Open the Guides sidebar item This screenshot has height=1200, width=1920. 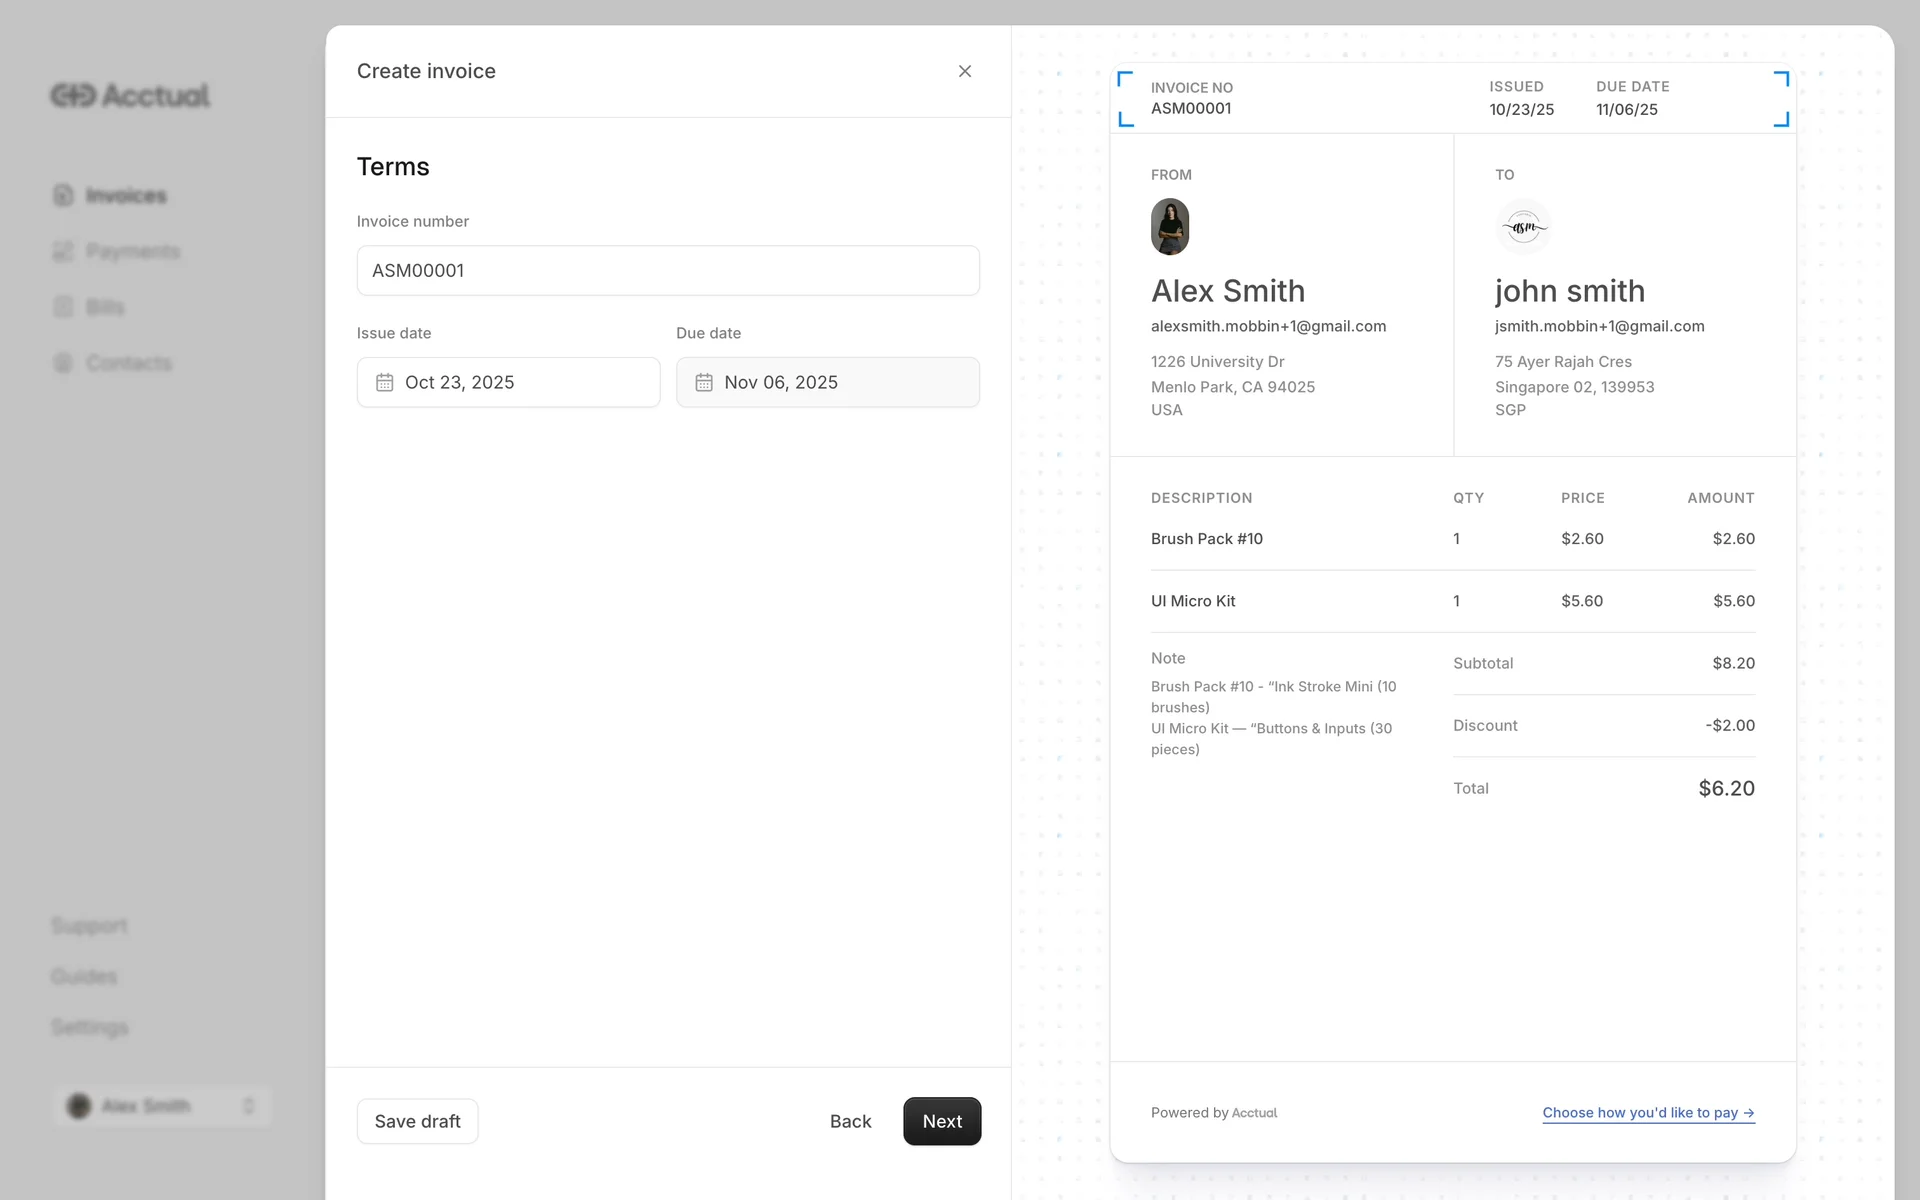pos(84,976)
